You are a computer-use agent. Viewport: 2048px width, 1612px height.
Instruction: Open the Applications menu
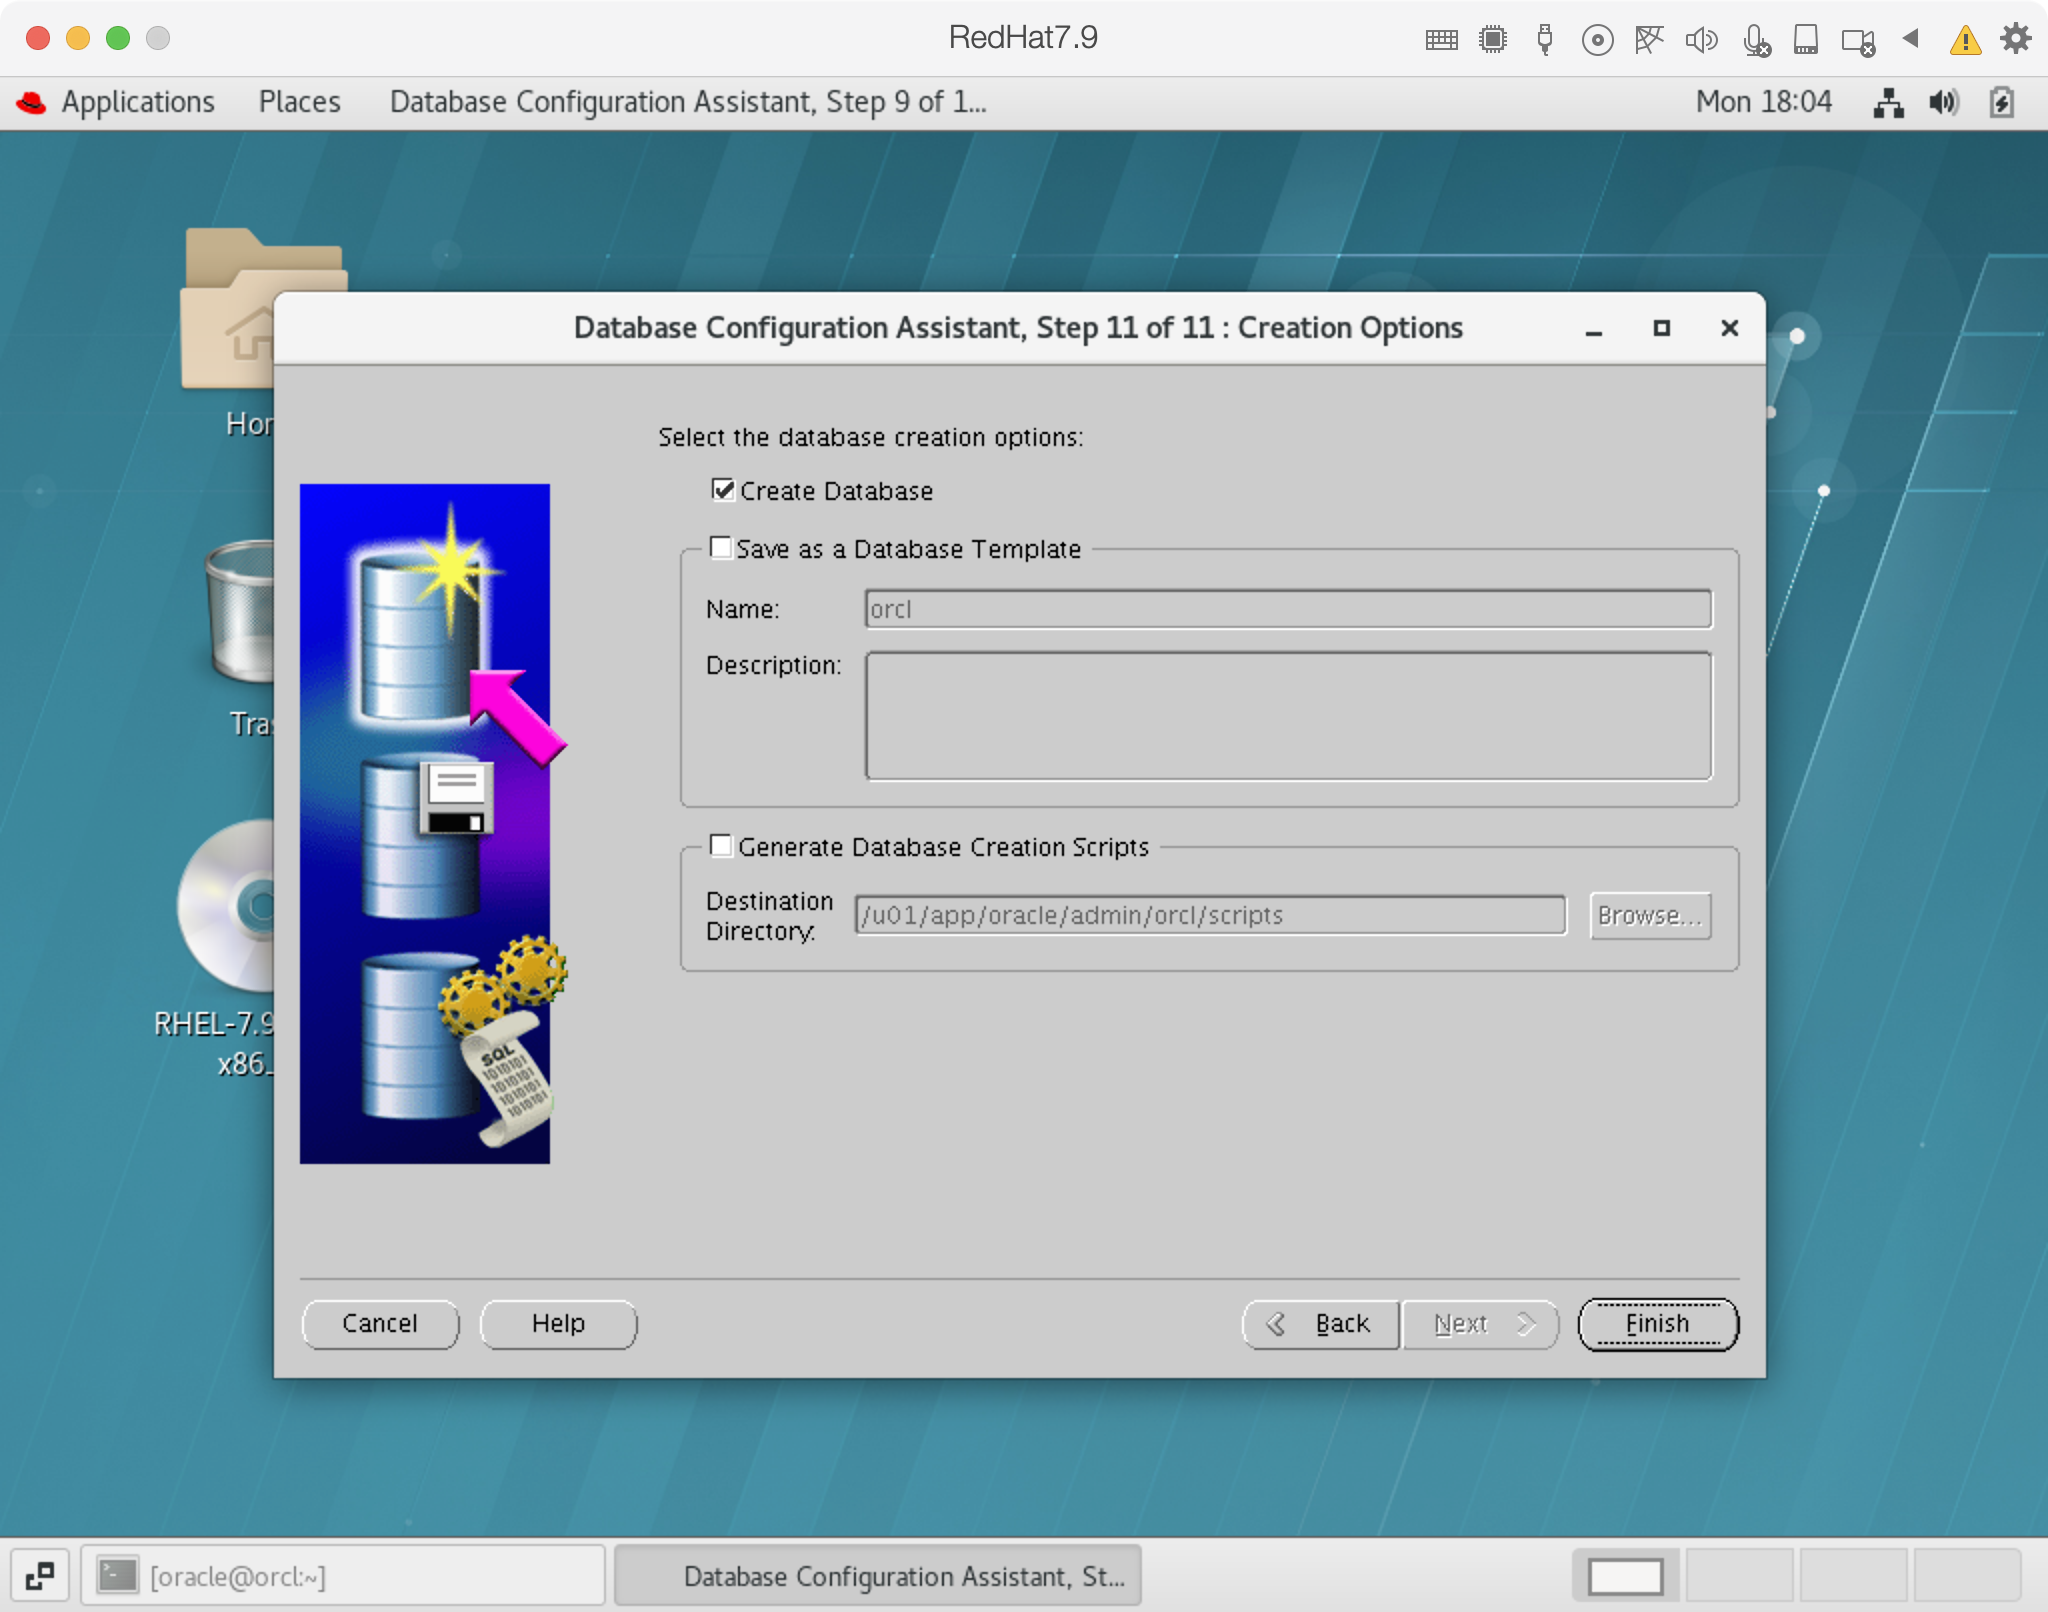137,102
